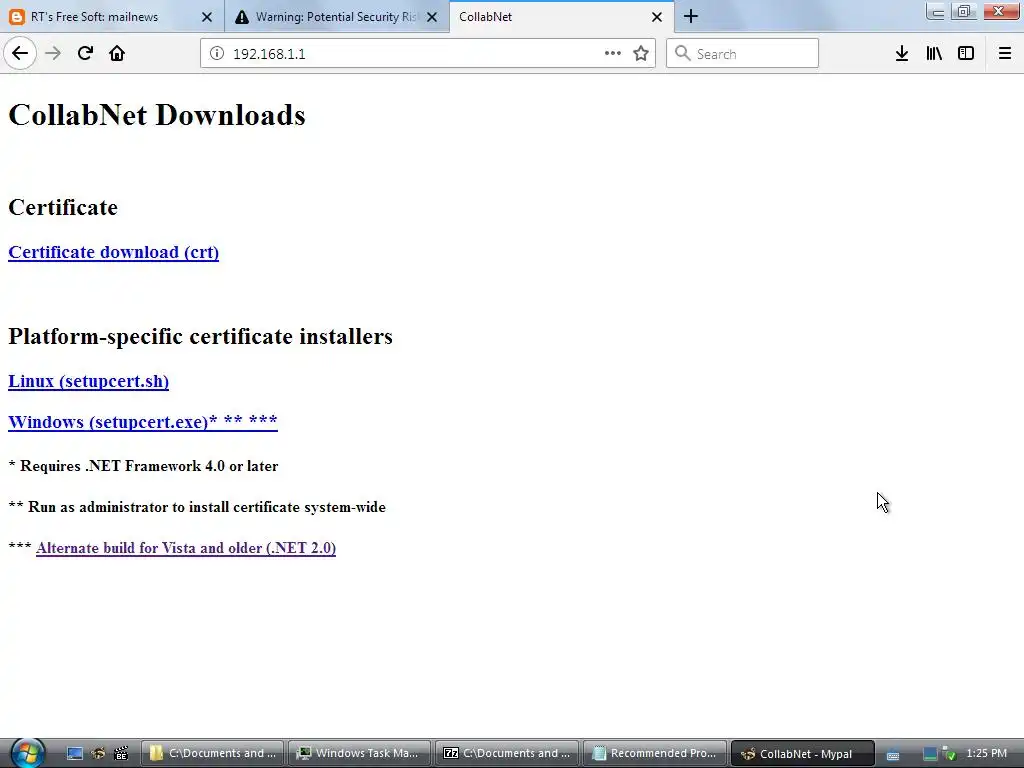
Task: Switch to Windows Task Manager taskbar button
Action: [360, 753]
